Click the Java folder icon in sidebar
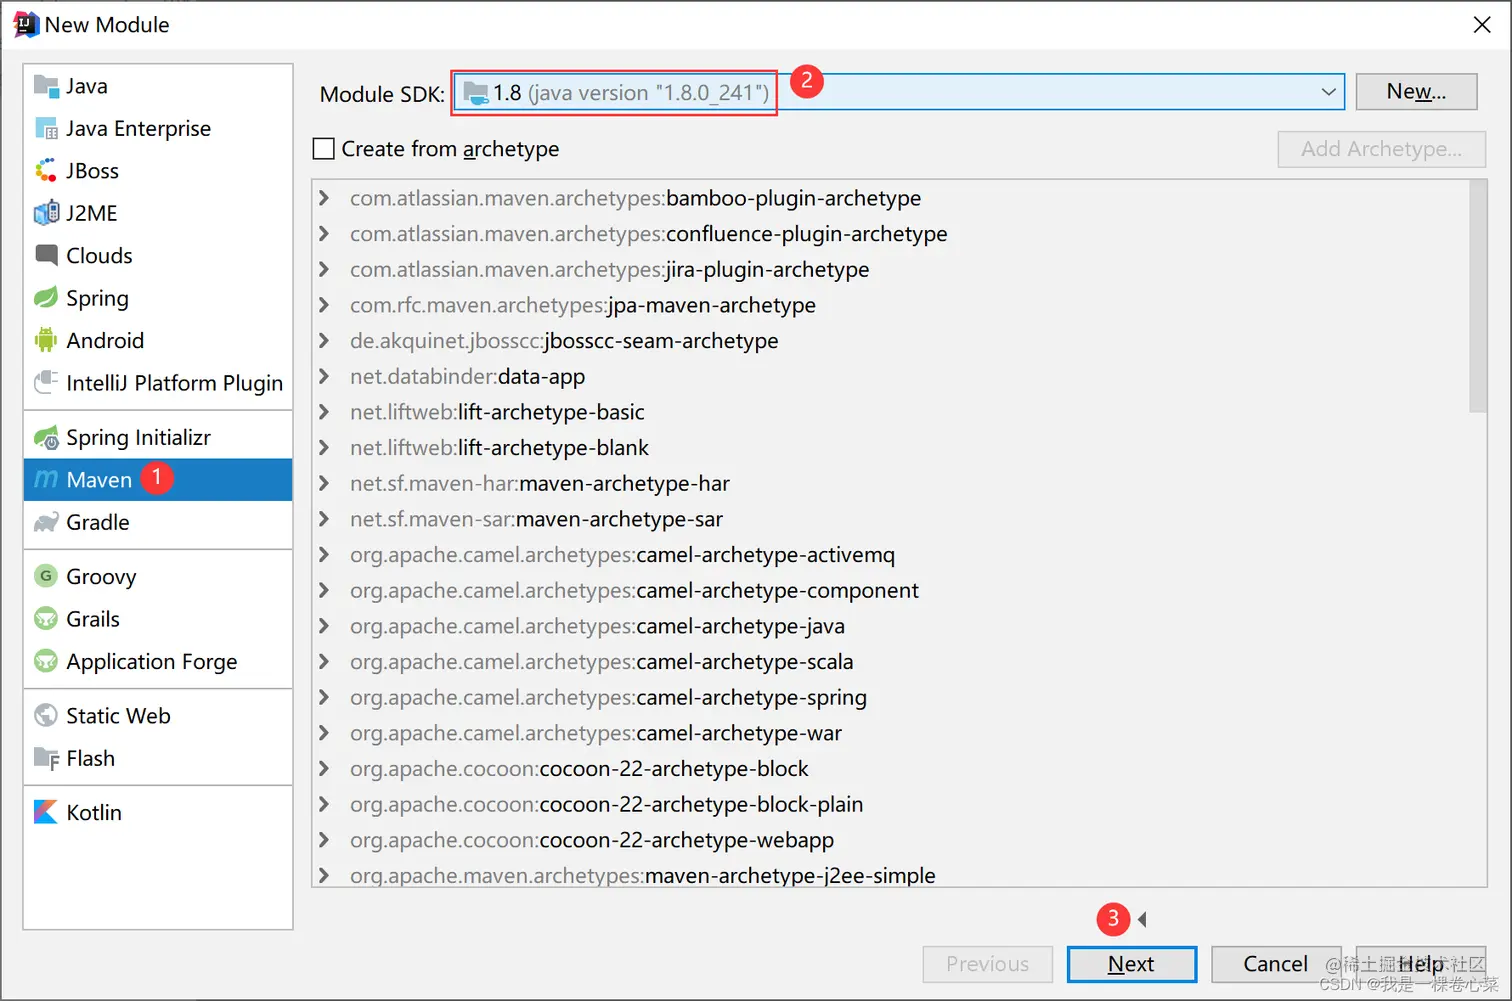The image size is (1512, 1001). tap(46, 86)
